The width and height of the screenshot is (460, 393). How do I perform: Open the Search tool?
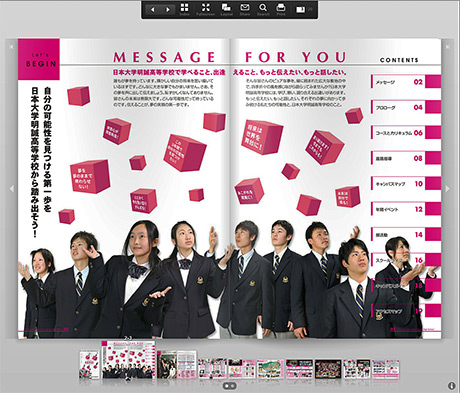pos(263,10)
